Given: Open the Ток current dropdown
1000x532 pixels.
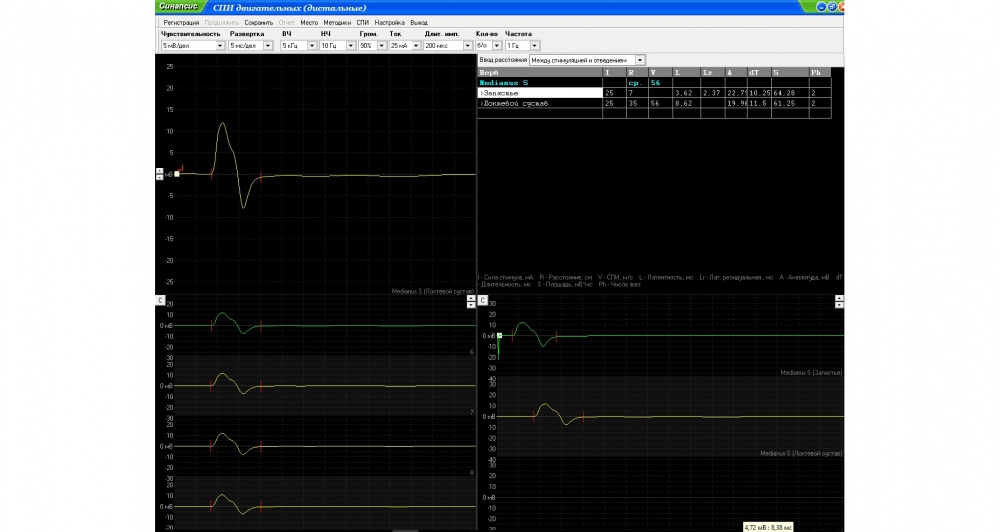Looking at the screenshot, I should click(x=414, y=46).
